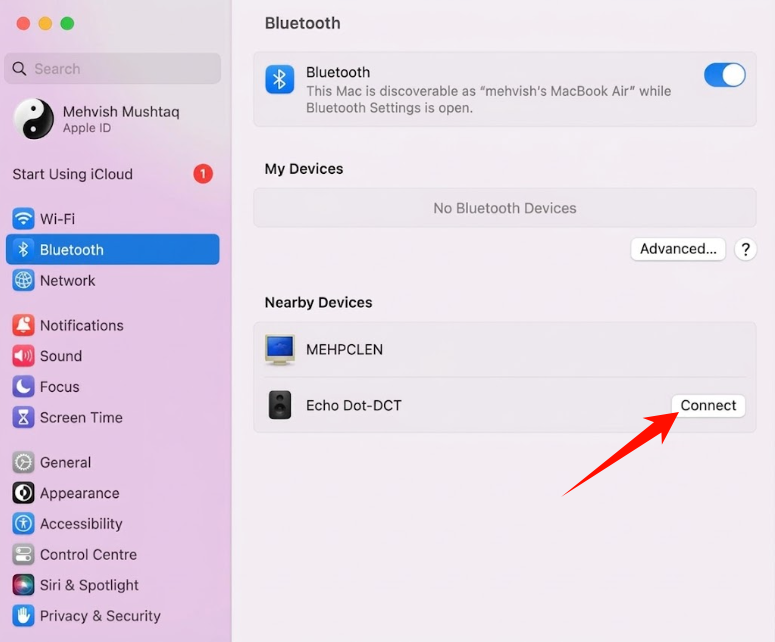The height and width of the screenshot is (642, 775).
Task: Click the Bluetooth sidebar icon
Action: coord(23,249)
